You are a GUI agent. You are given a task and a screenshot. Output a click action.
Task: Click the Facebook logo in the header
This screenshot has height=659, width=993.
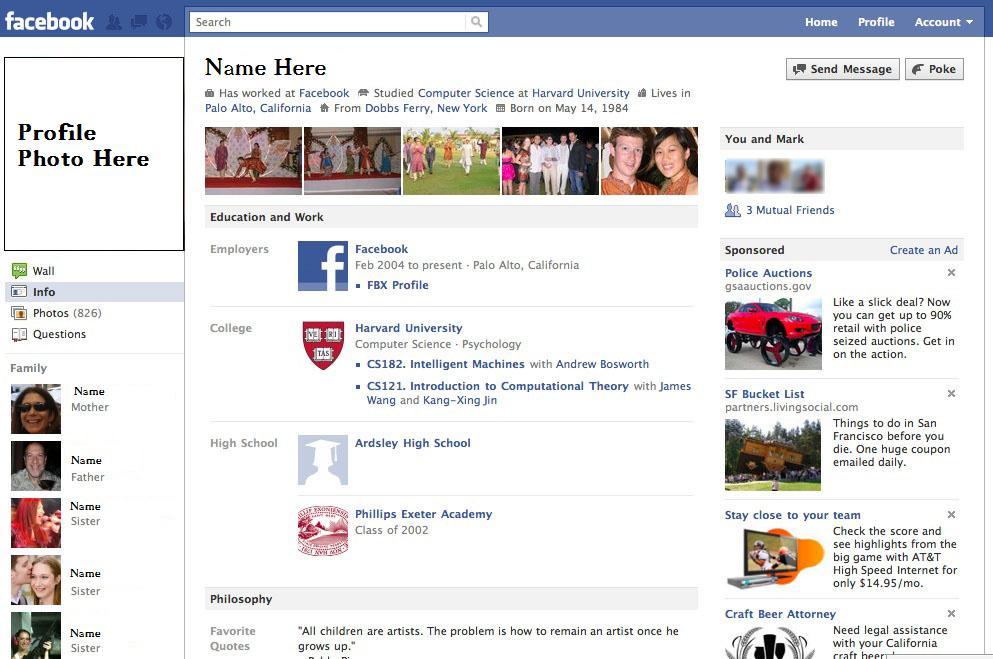[x=49, y=22]
